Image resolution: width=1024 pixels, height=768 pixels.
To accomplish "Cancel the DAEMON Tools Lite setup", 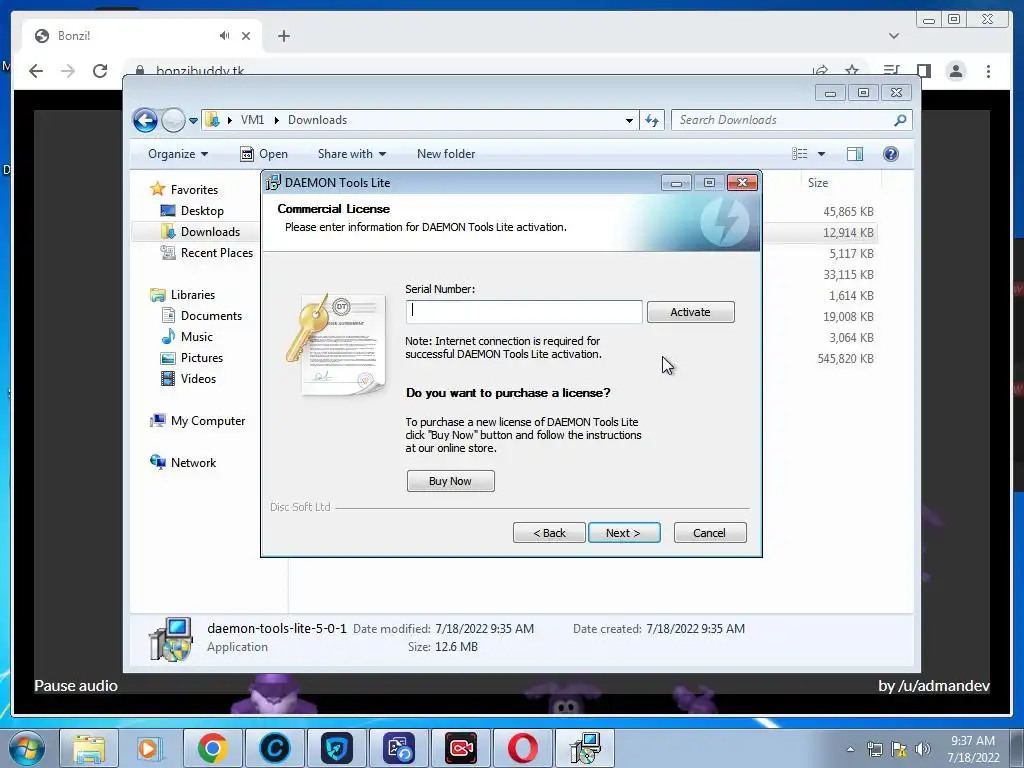I will click(x=709, y=533).
